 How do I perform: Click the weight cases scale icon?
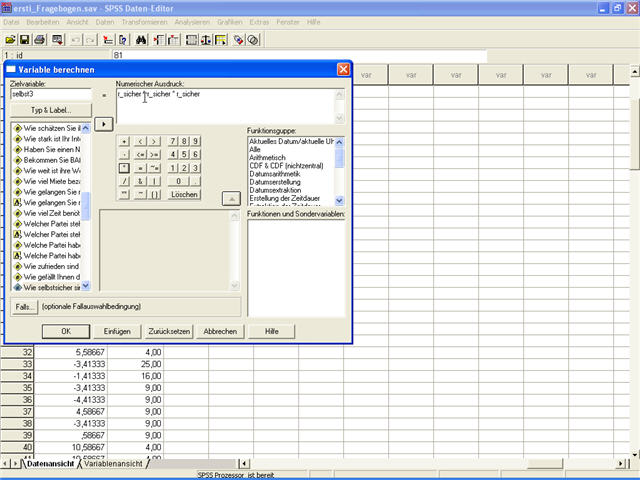206,39
